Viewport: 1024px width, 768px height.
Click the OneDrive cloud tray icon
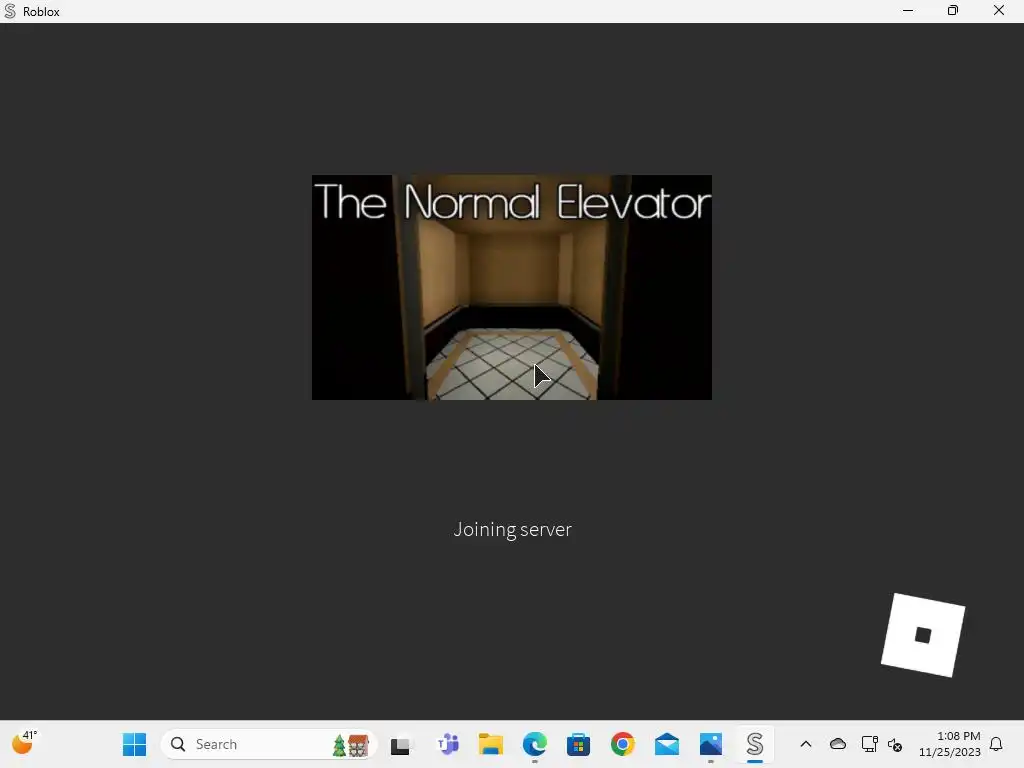click(838, 744)
